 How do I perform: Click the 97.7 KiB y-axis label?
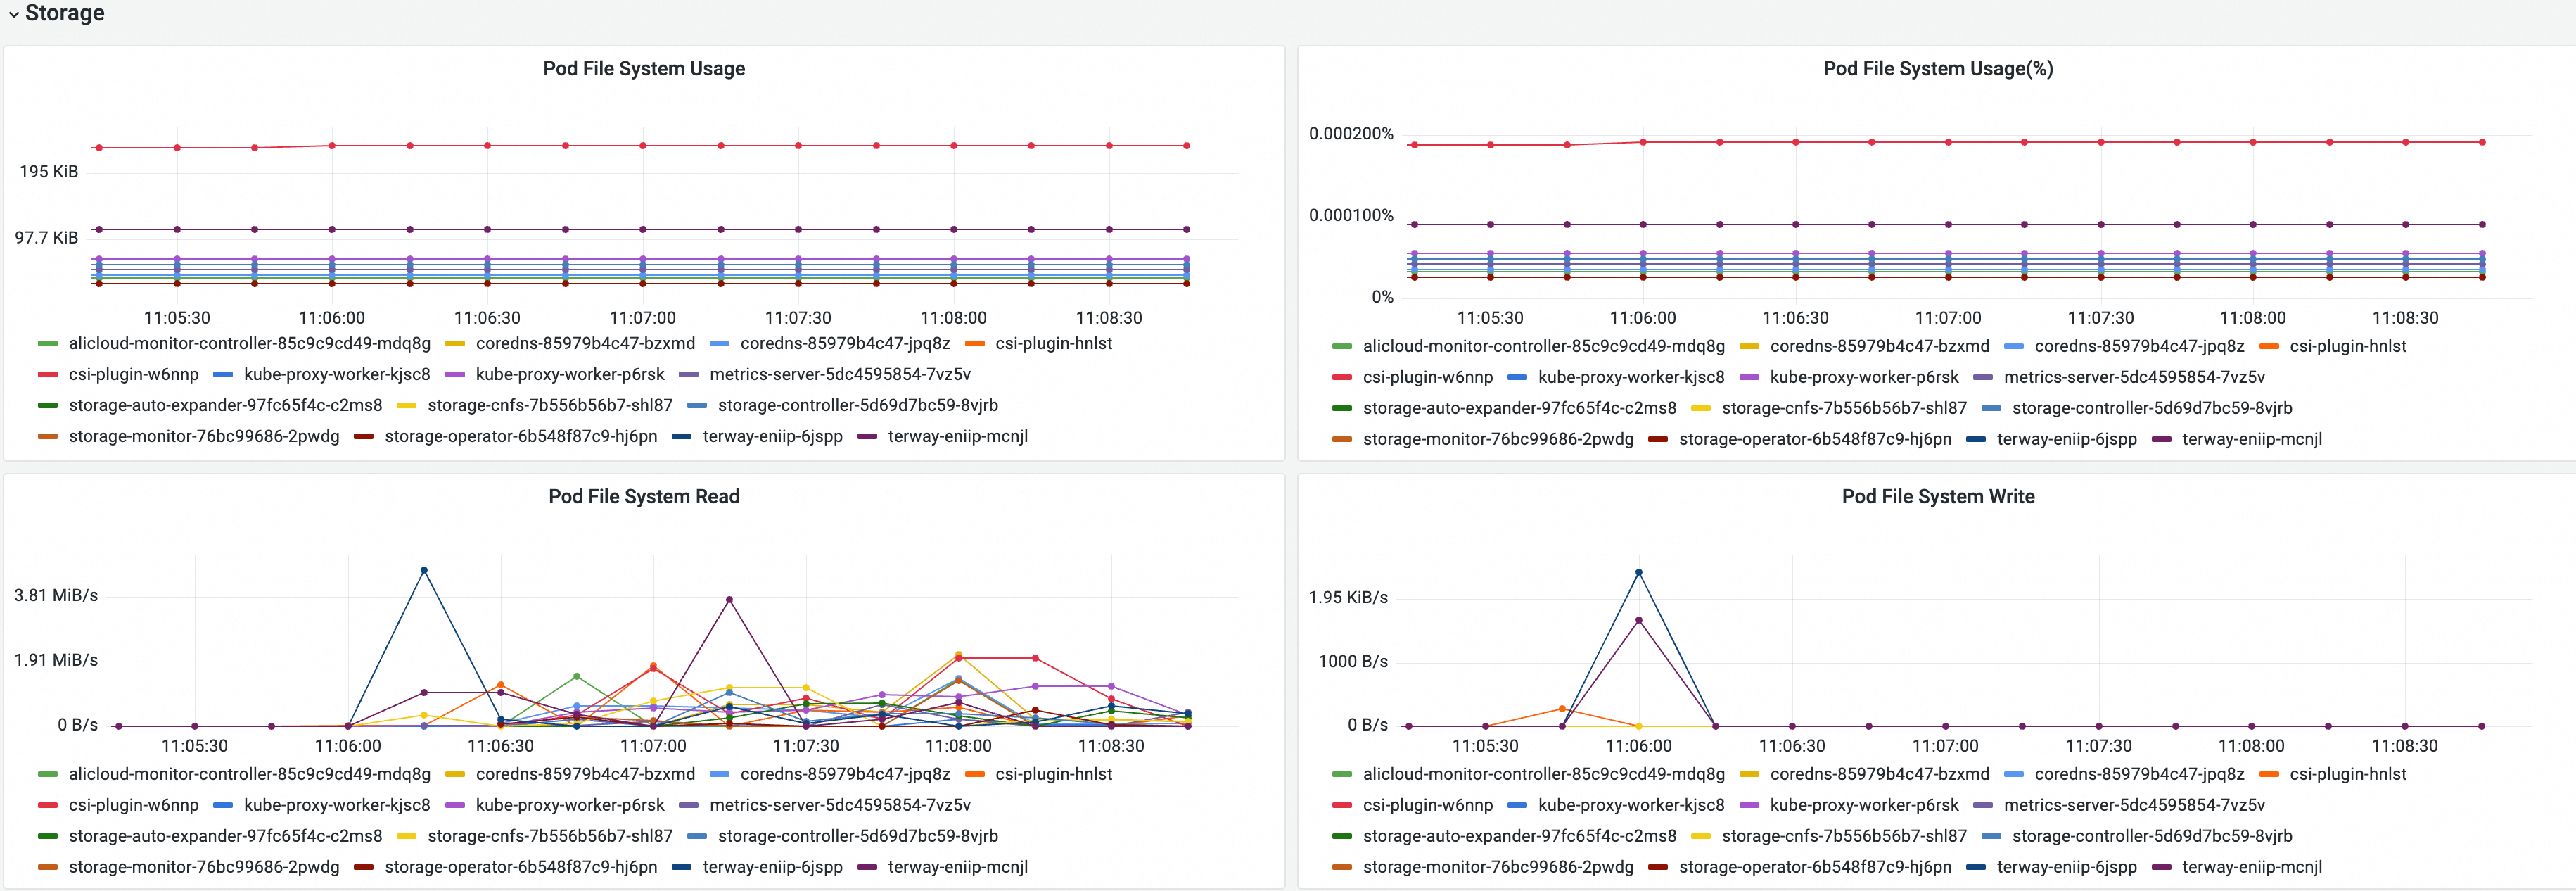46,237
